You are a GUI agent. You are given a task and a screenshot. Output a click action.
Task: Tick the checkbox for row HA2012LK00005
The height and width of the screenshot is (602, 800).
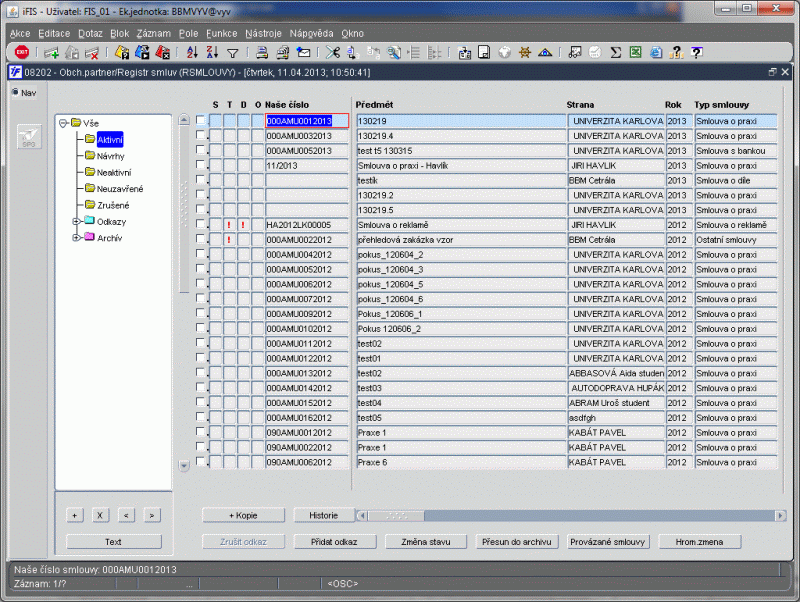200,225
